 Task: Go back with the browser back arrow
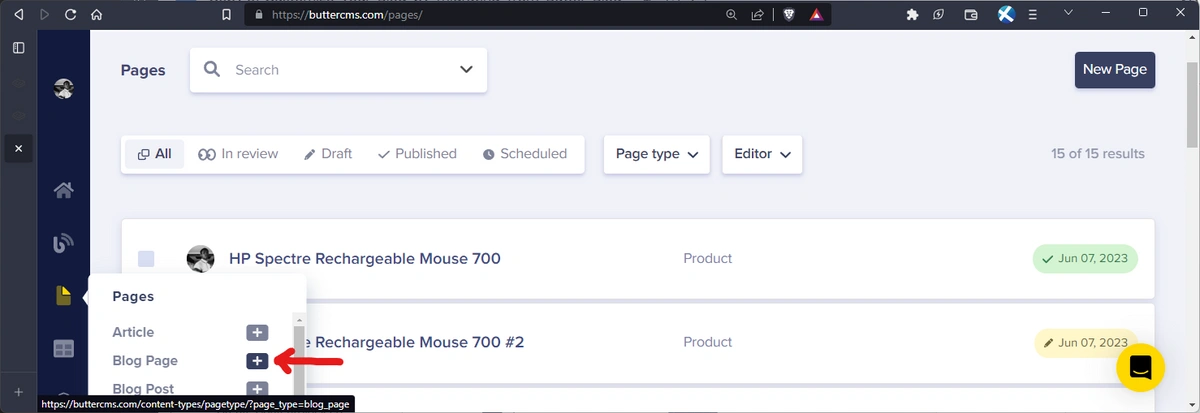tap(18, 15)
